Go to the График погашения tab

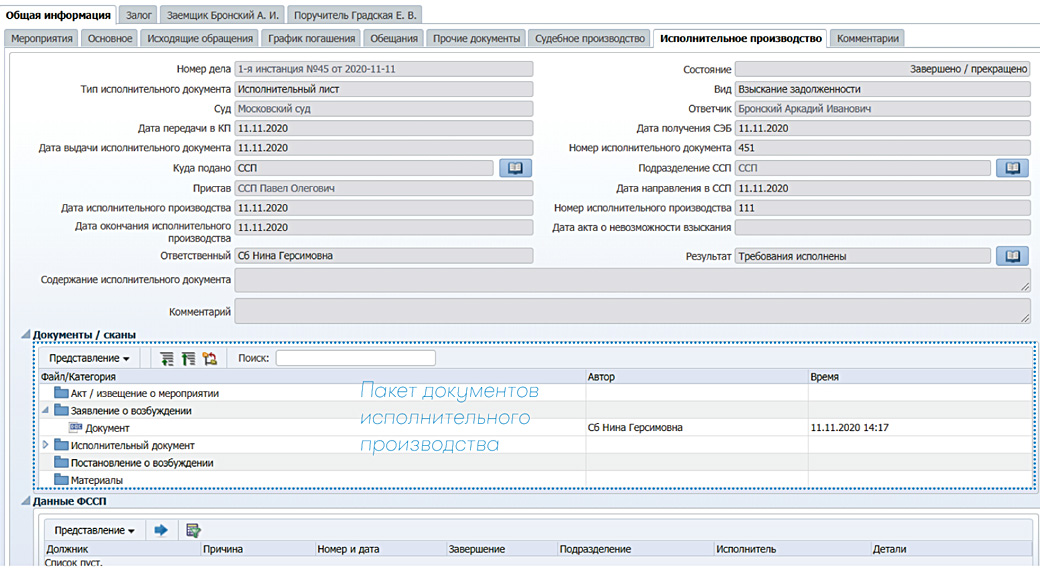(311, 38)
